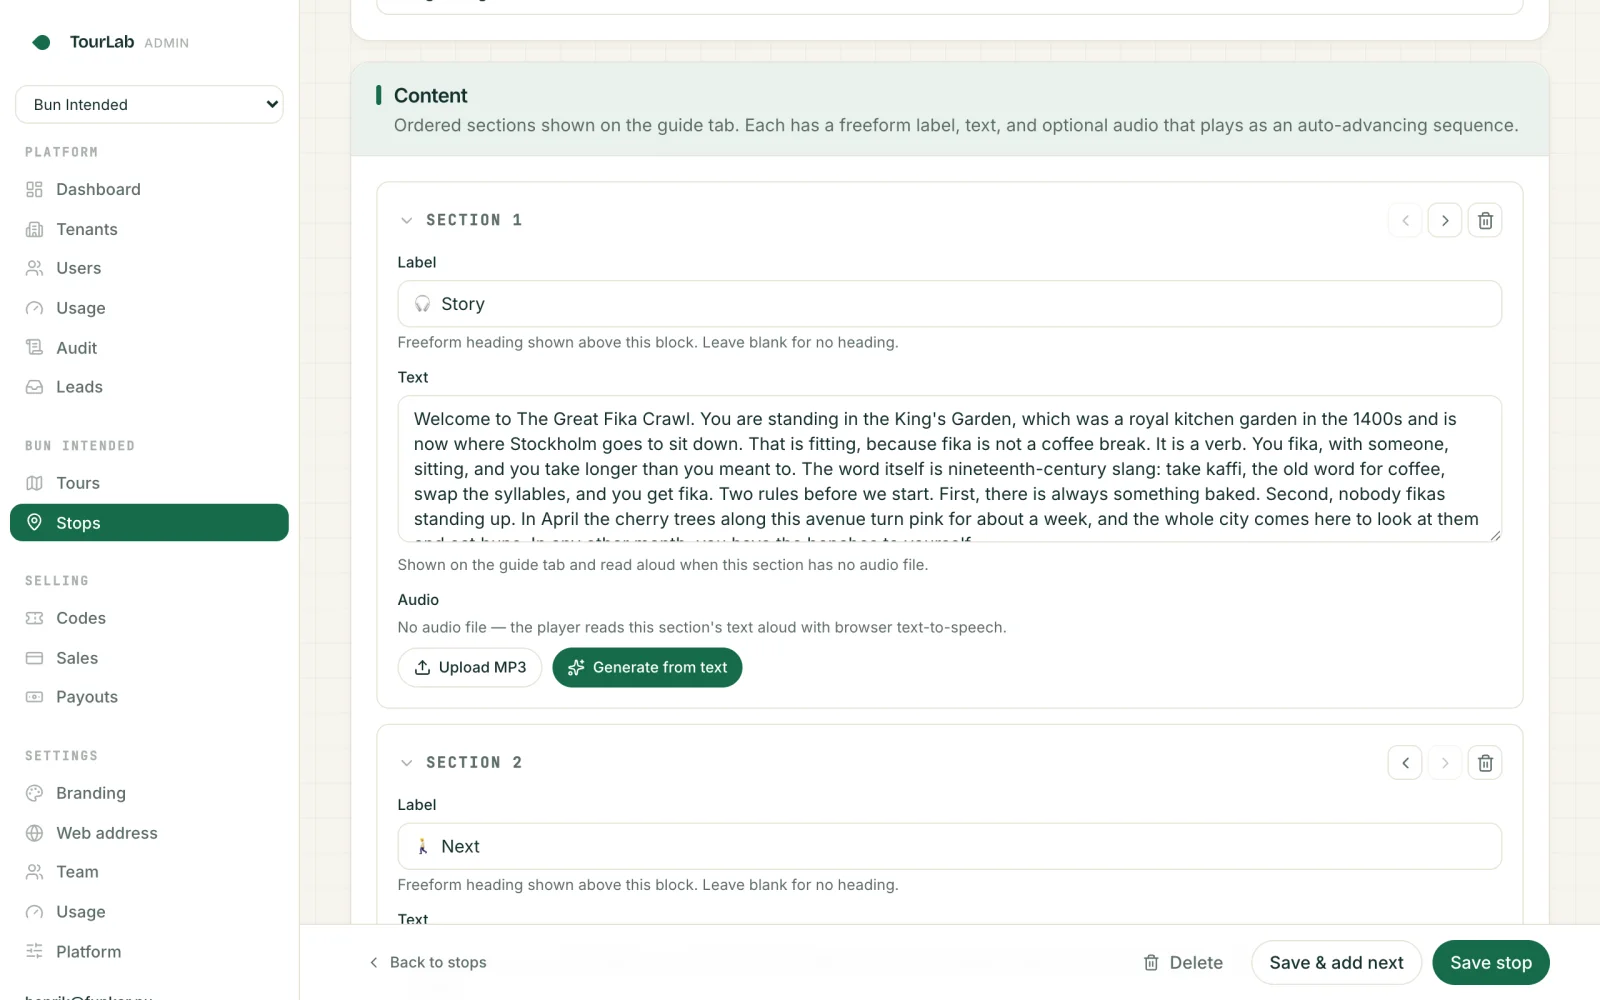Click the Tenants building icon

pos(34,229)
